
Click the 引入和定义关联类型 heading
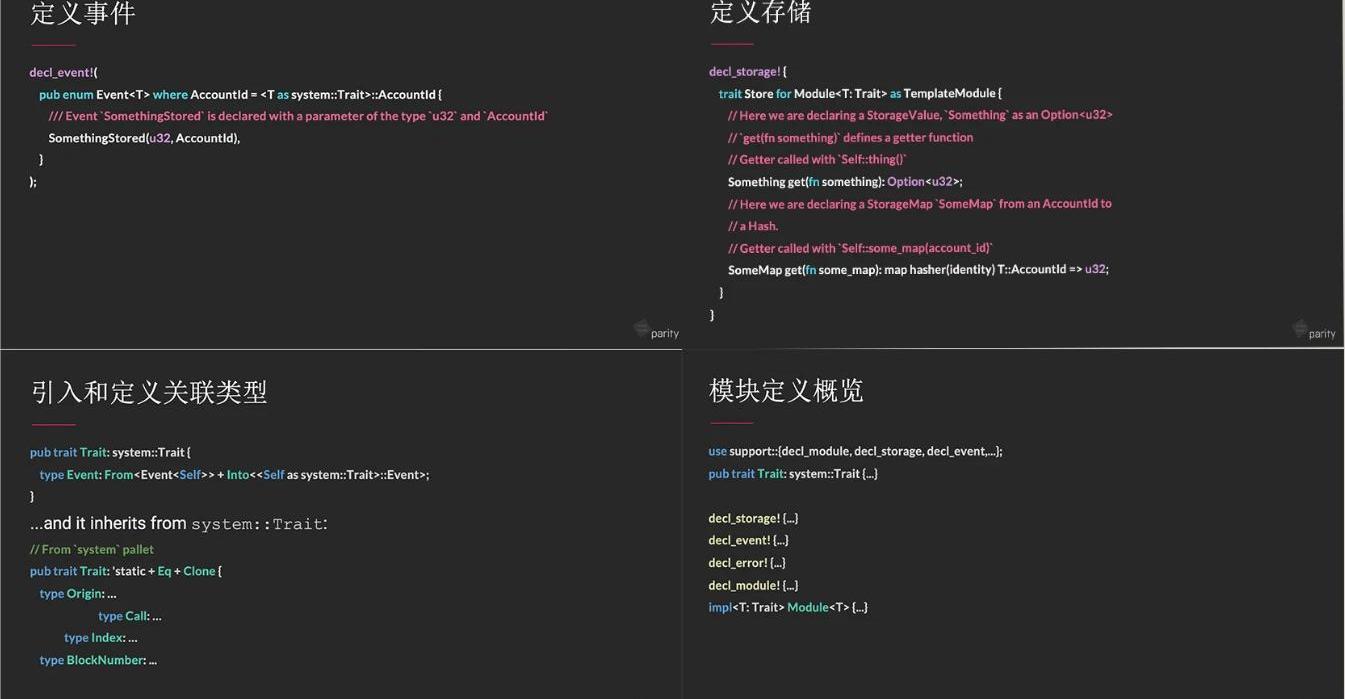(x=149, y=392)
